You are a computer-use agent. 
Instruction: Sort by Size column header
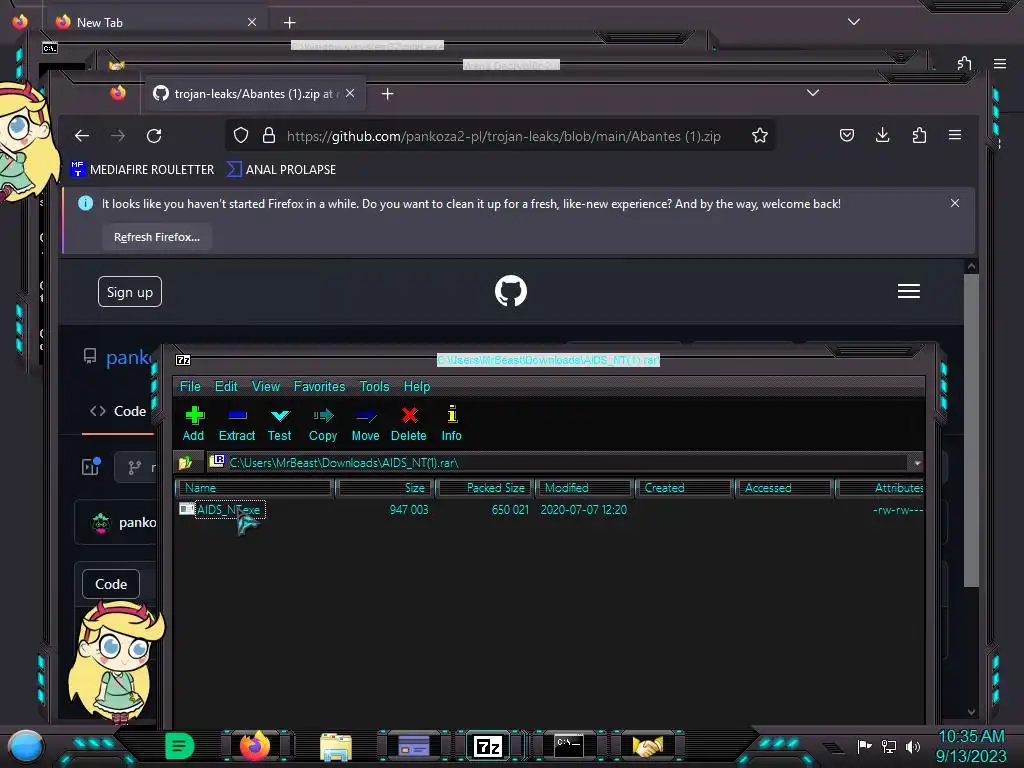click(x=384, y=488)
